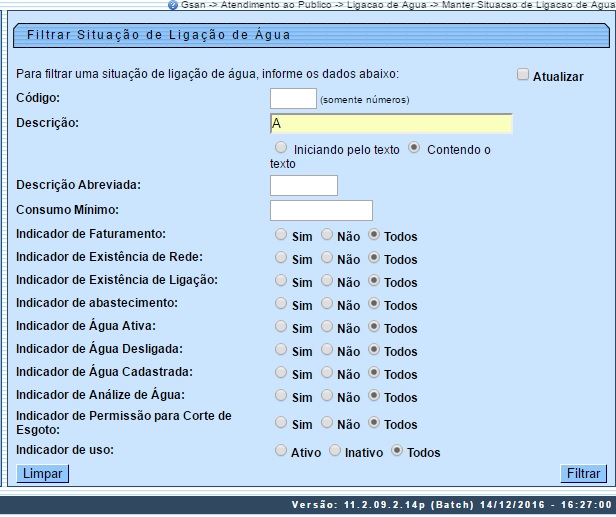Click the Código input field
The width and height of the screenshot is (616, 517).
pos(293,98)
